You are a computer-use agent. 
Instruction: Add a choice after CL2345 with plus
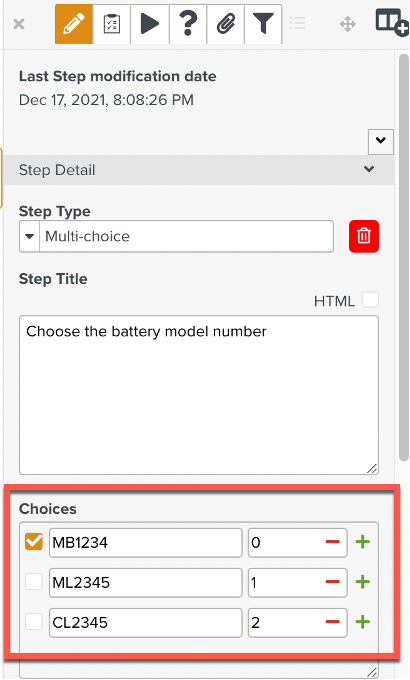pyautogui.click(x=363, y=622)
